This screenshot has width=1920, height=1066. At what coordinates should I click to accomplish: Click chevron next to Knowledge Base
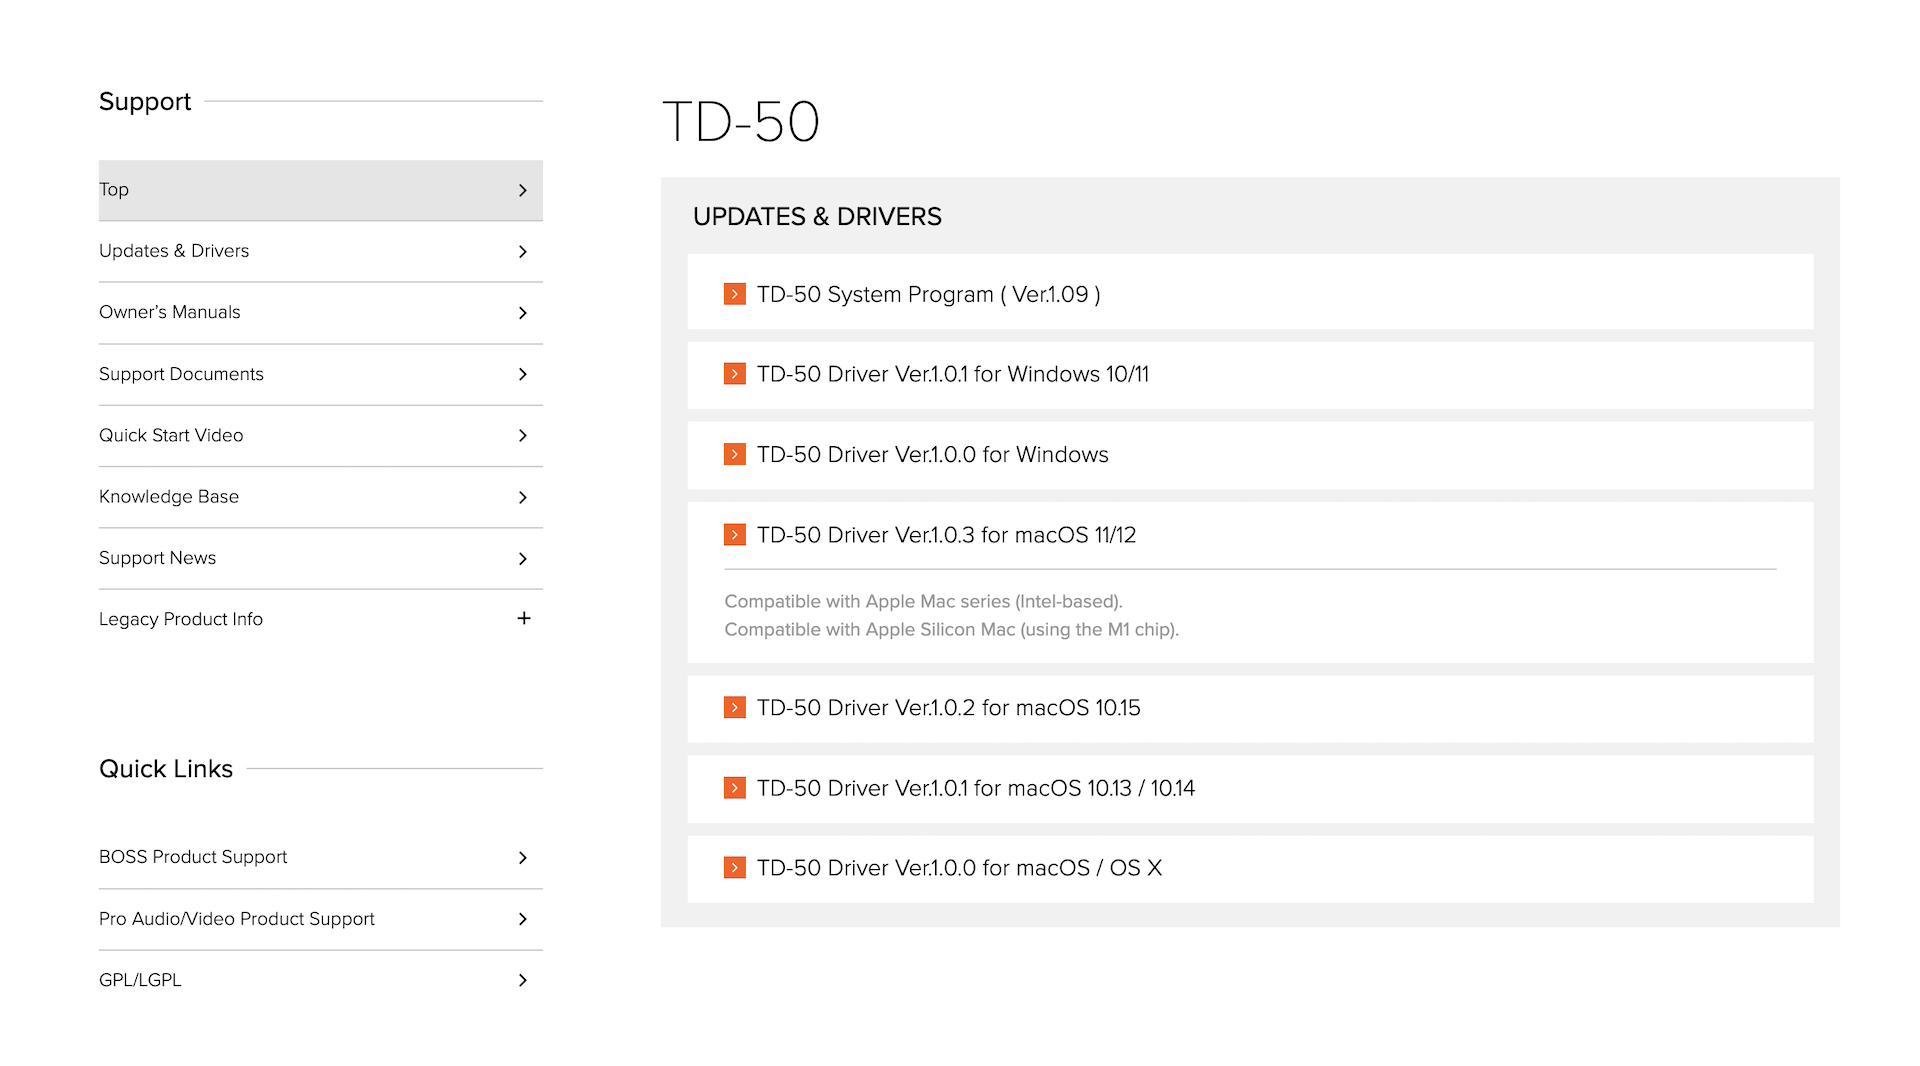[522, 497]
